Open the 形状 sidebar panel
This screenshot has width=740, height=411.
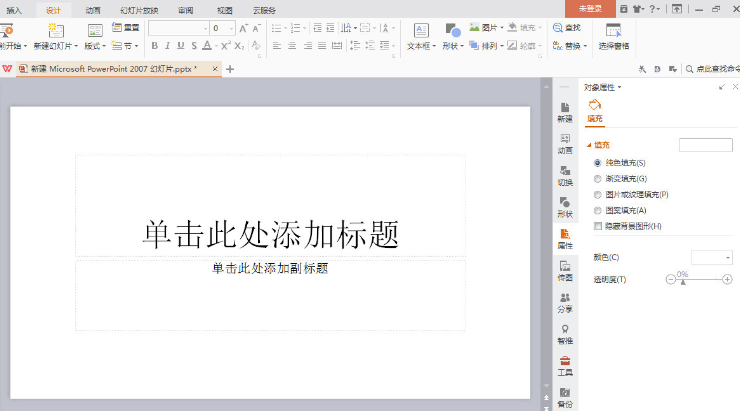(565, 207)
